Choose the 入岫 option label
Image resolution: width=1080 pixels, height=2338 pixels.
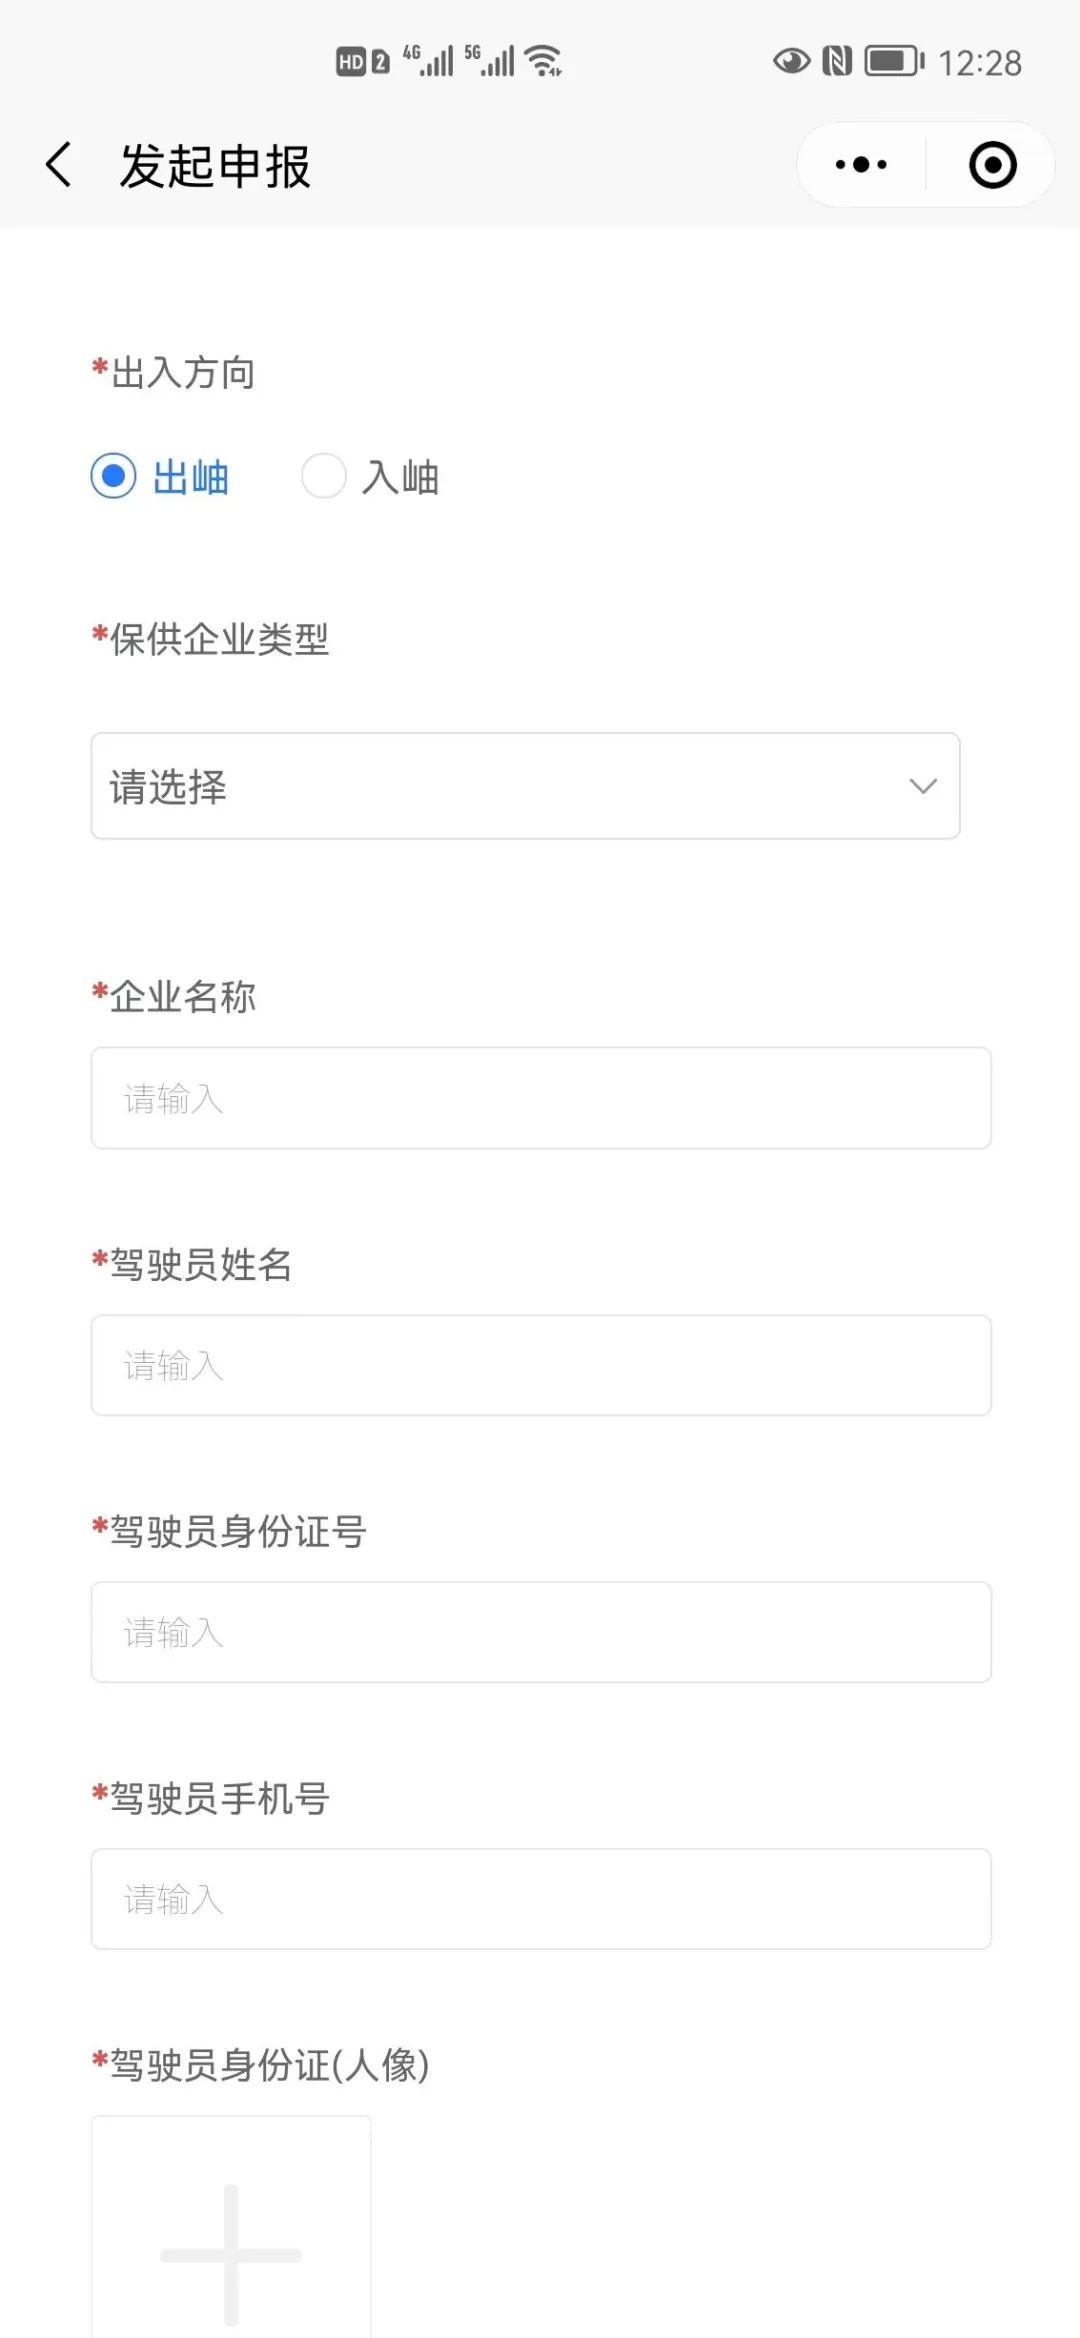click(400, 477)
